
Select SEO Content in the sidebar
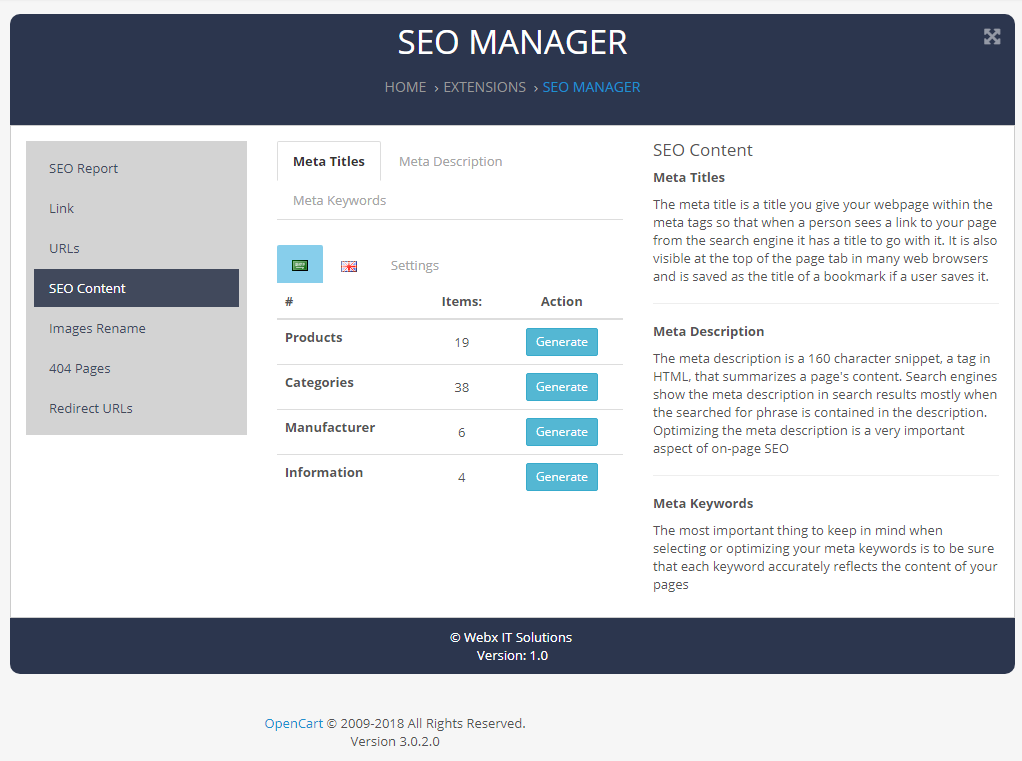(136, 288)
